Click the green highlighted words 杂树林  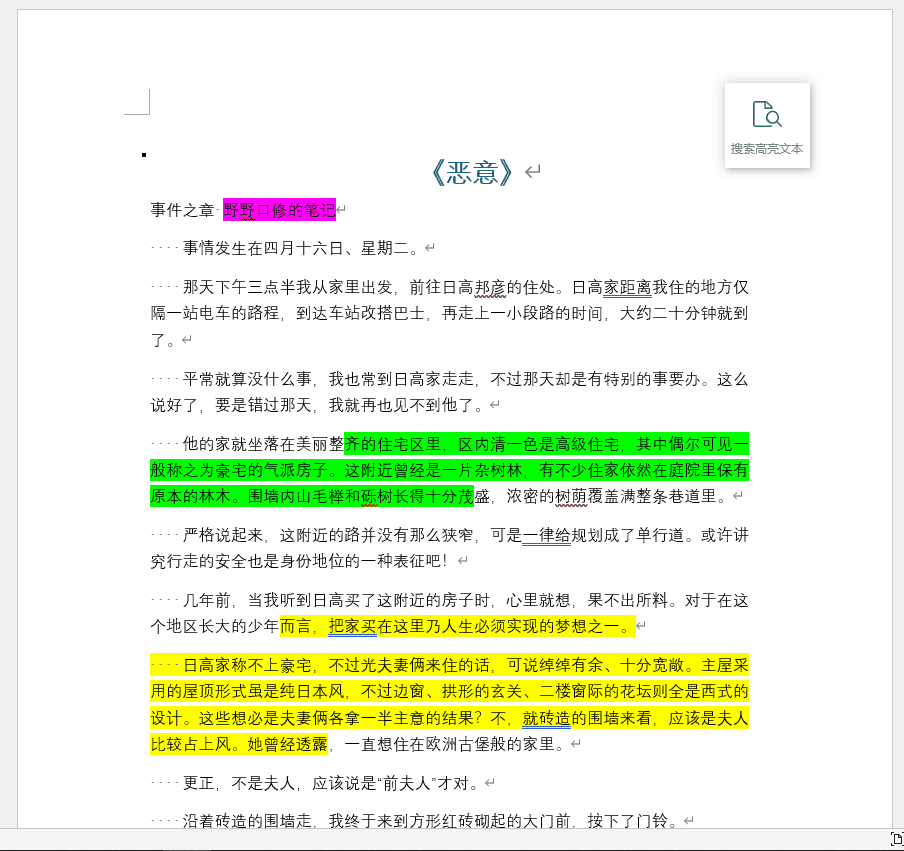(498, 470)
